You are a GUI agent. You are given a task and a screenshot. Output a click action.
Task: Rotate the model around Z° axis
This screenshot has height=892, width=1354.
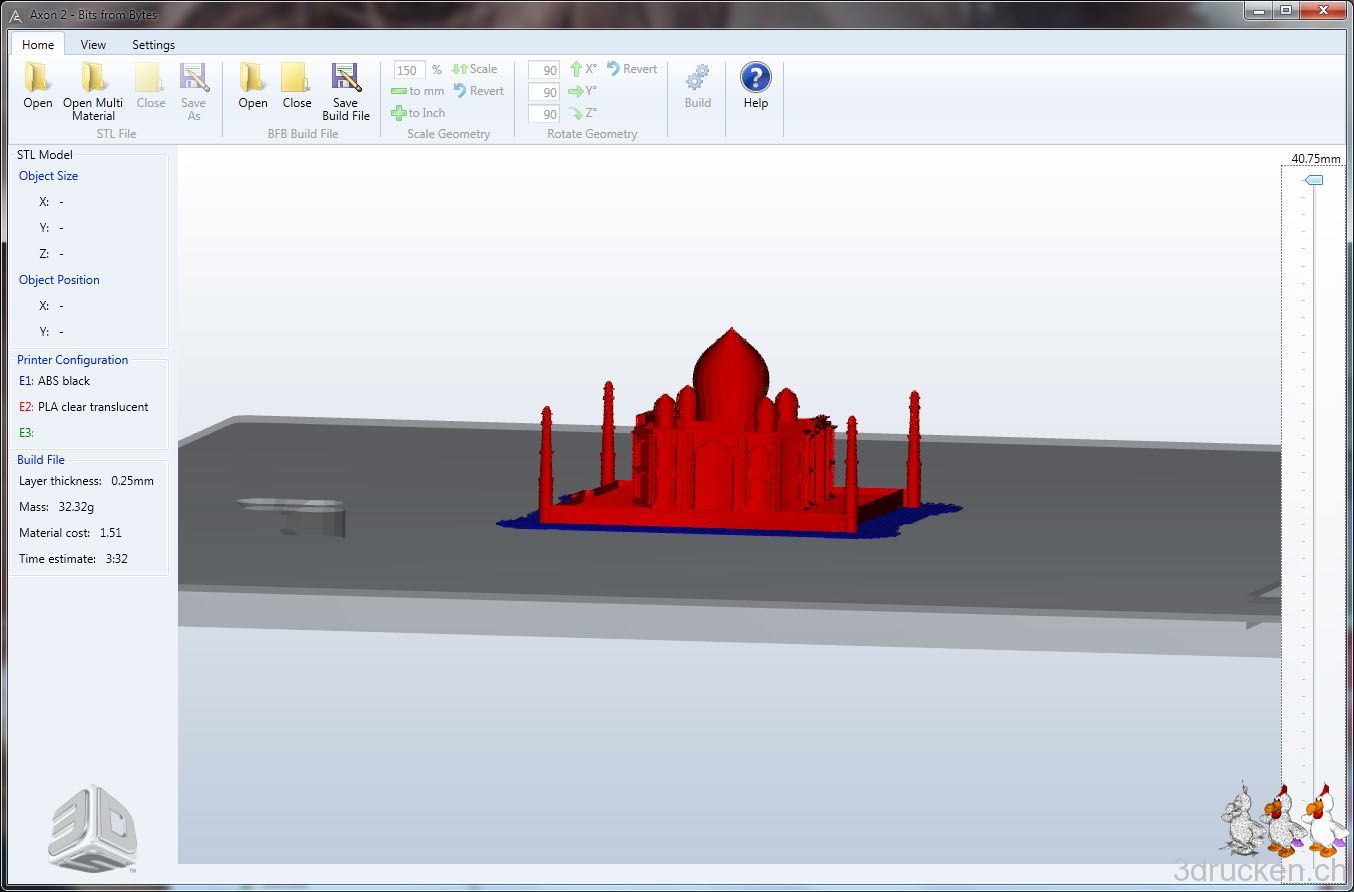[583, 113]
